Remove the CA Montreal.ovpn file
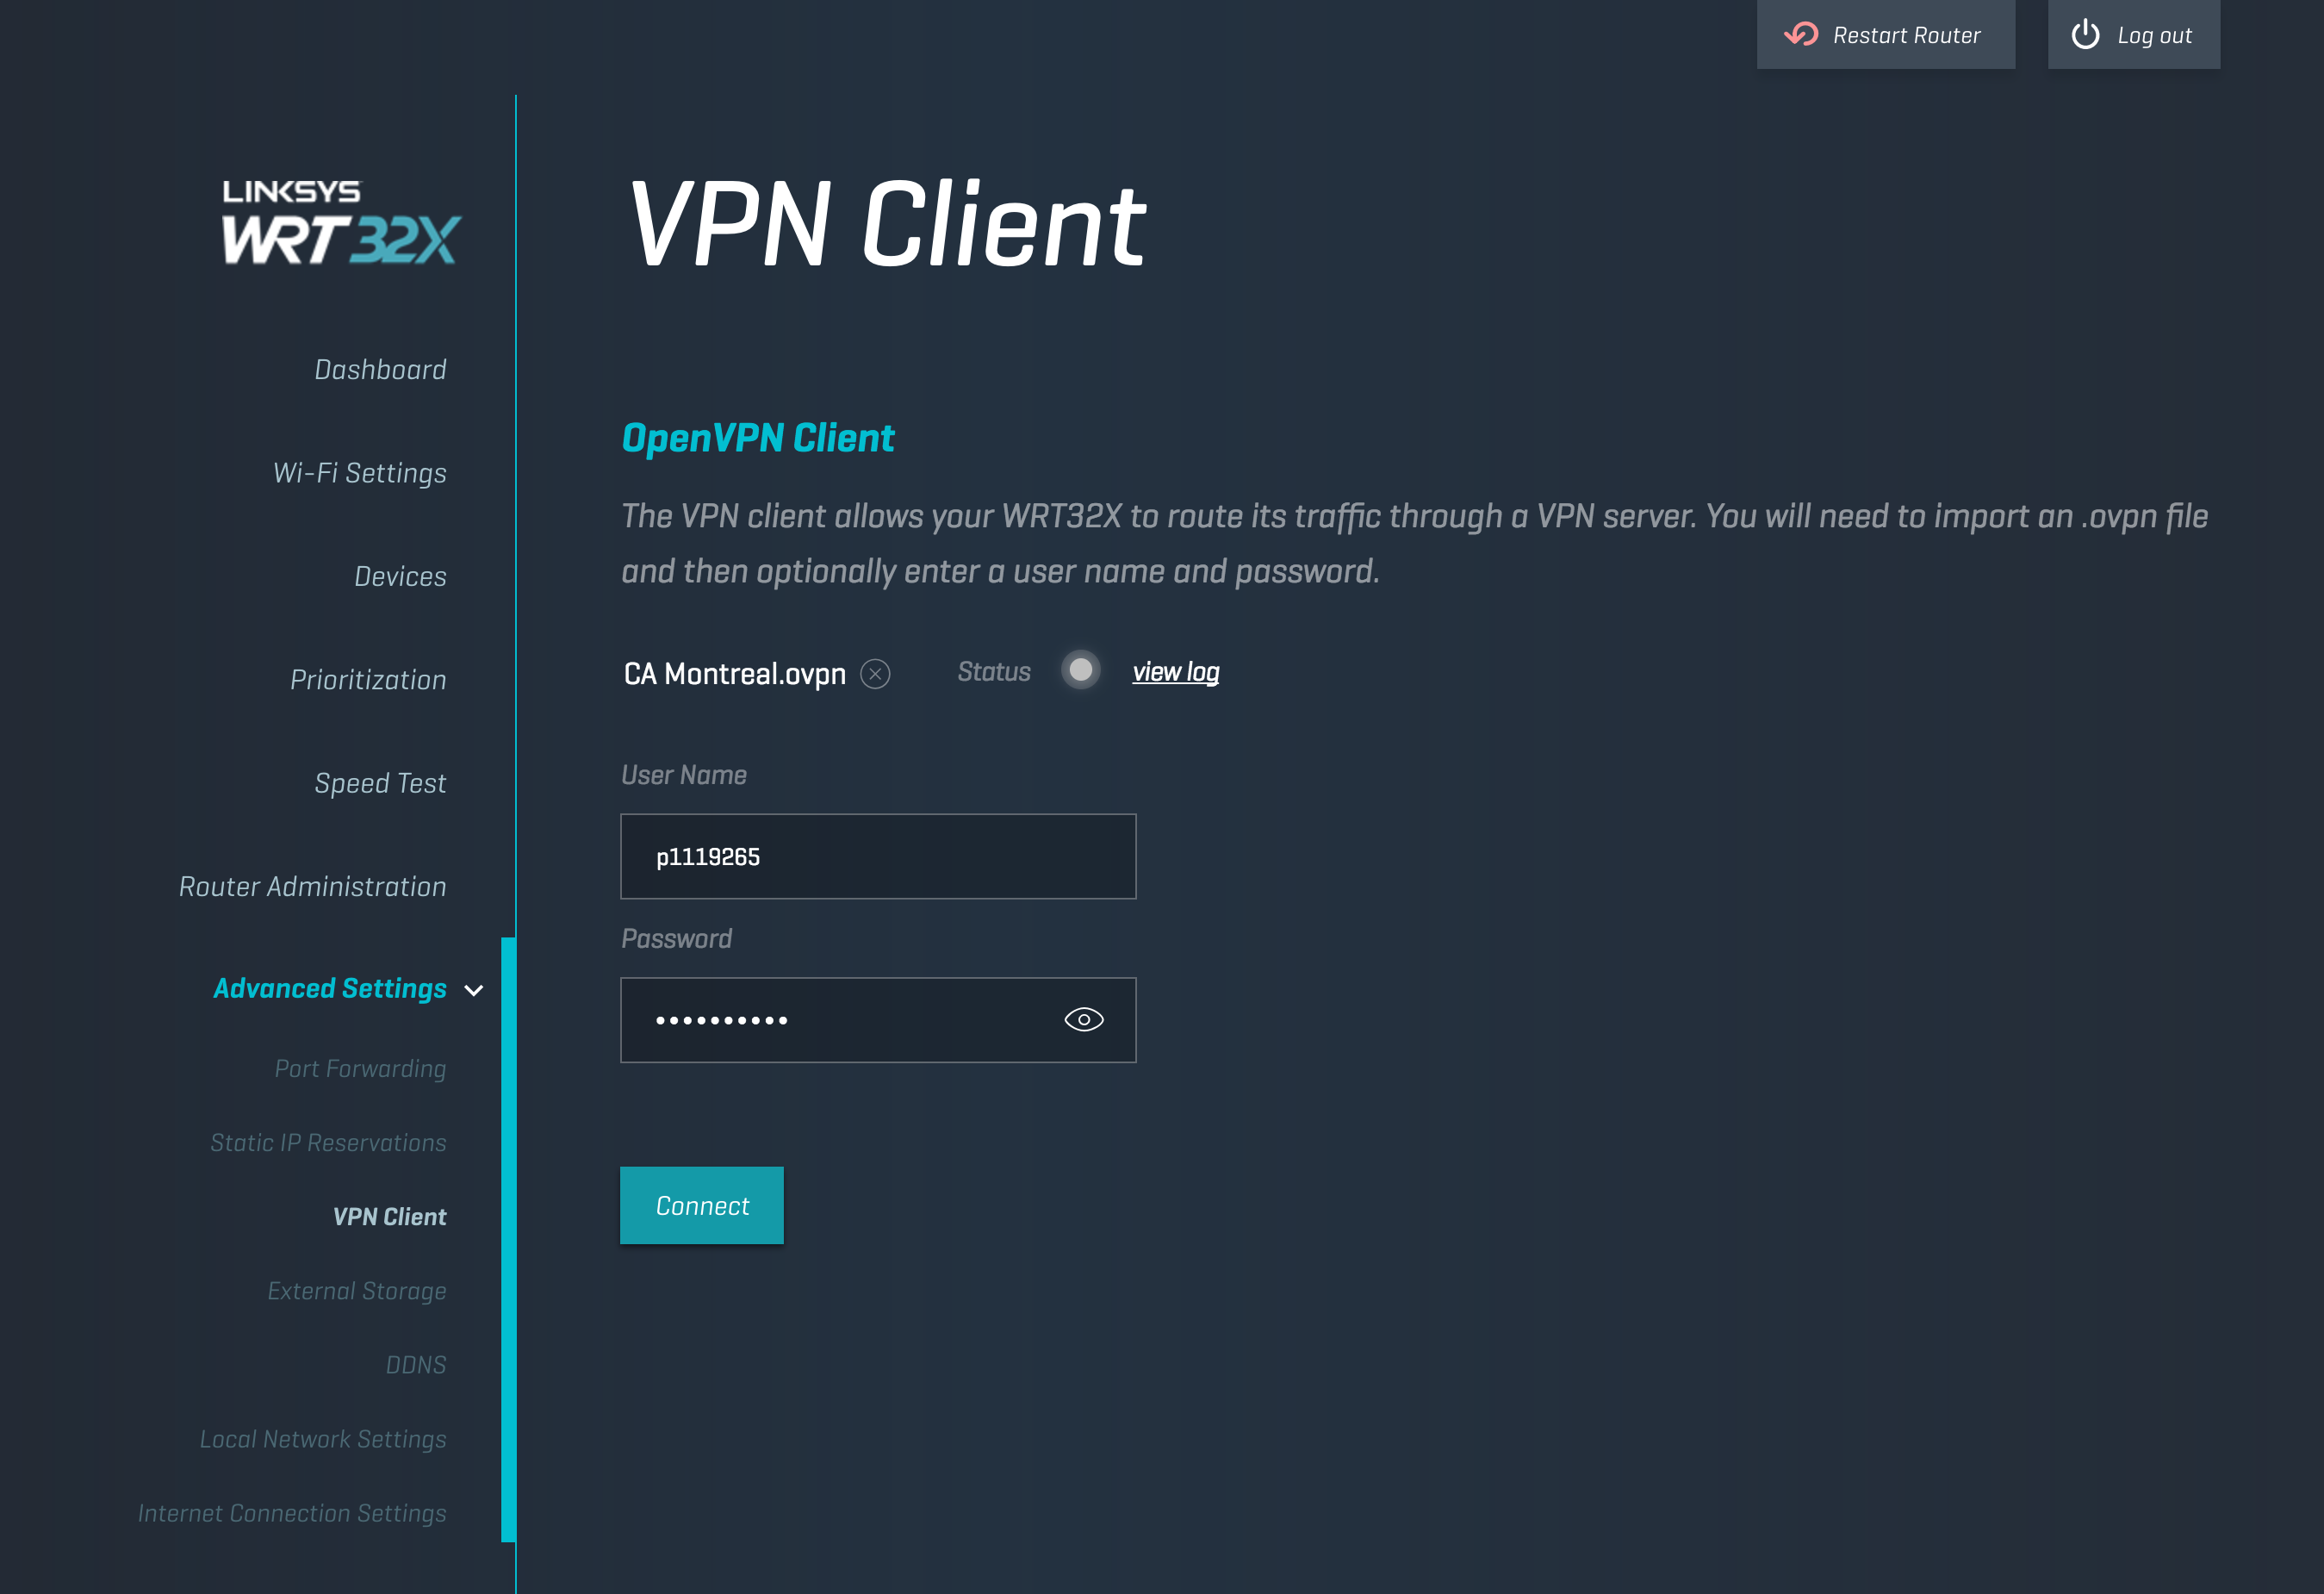 pos(875,674)
